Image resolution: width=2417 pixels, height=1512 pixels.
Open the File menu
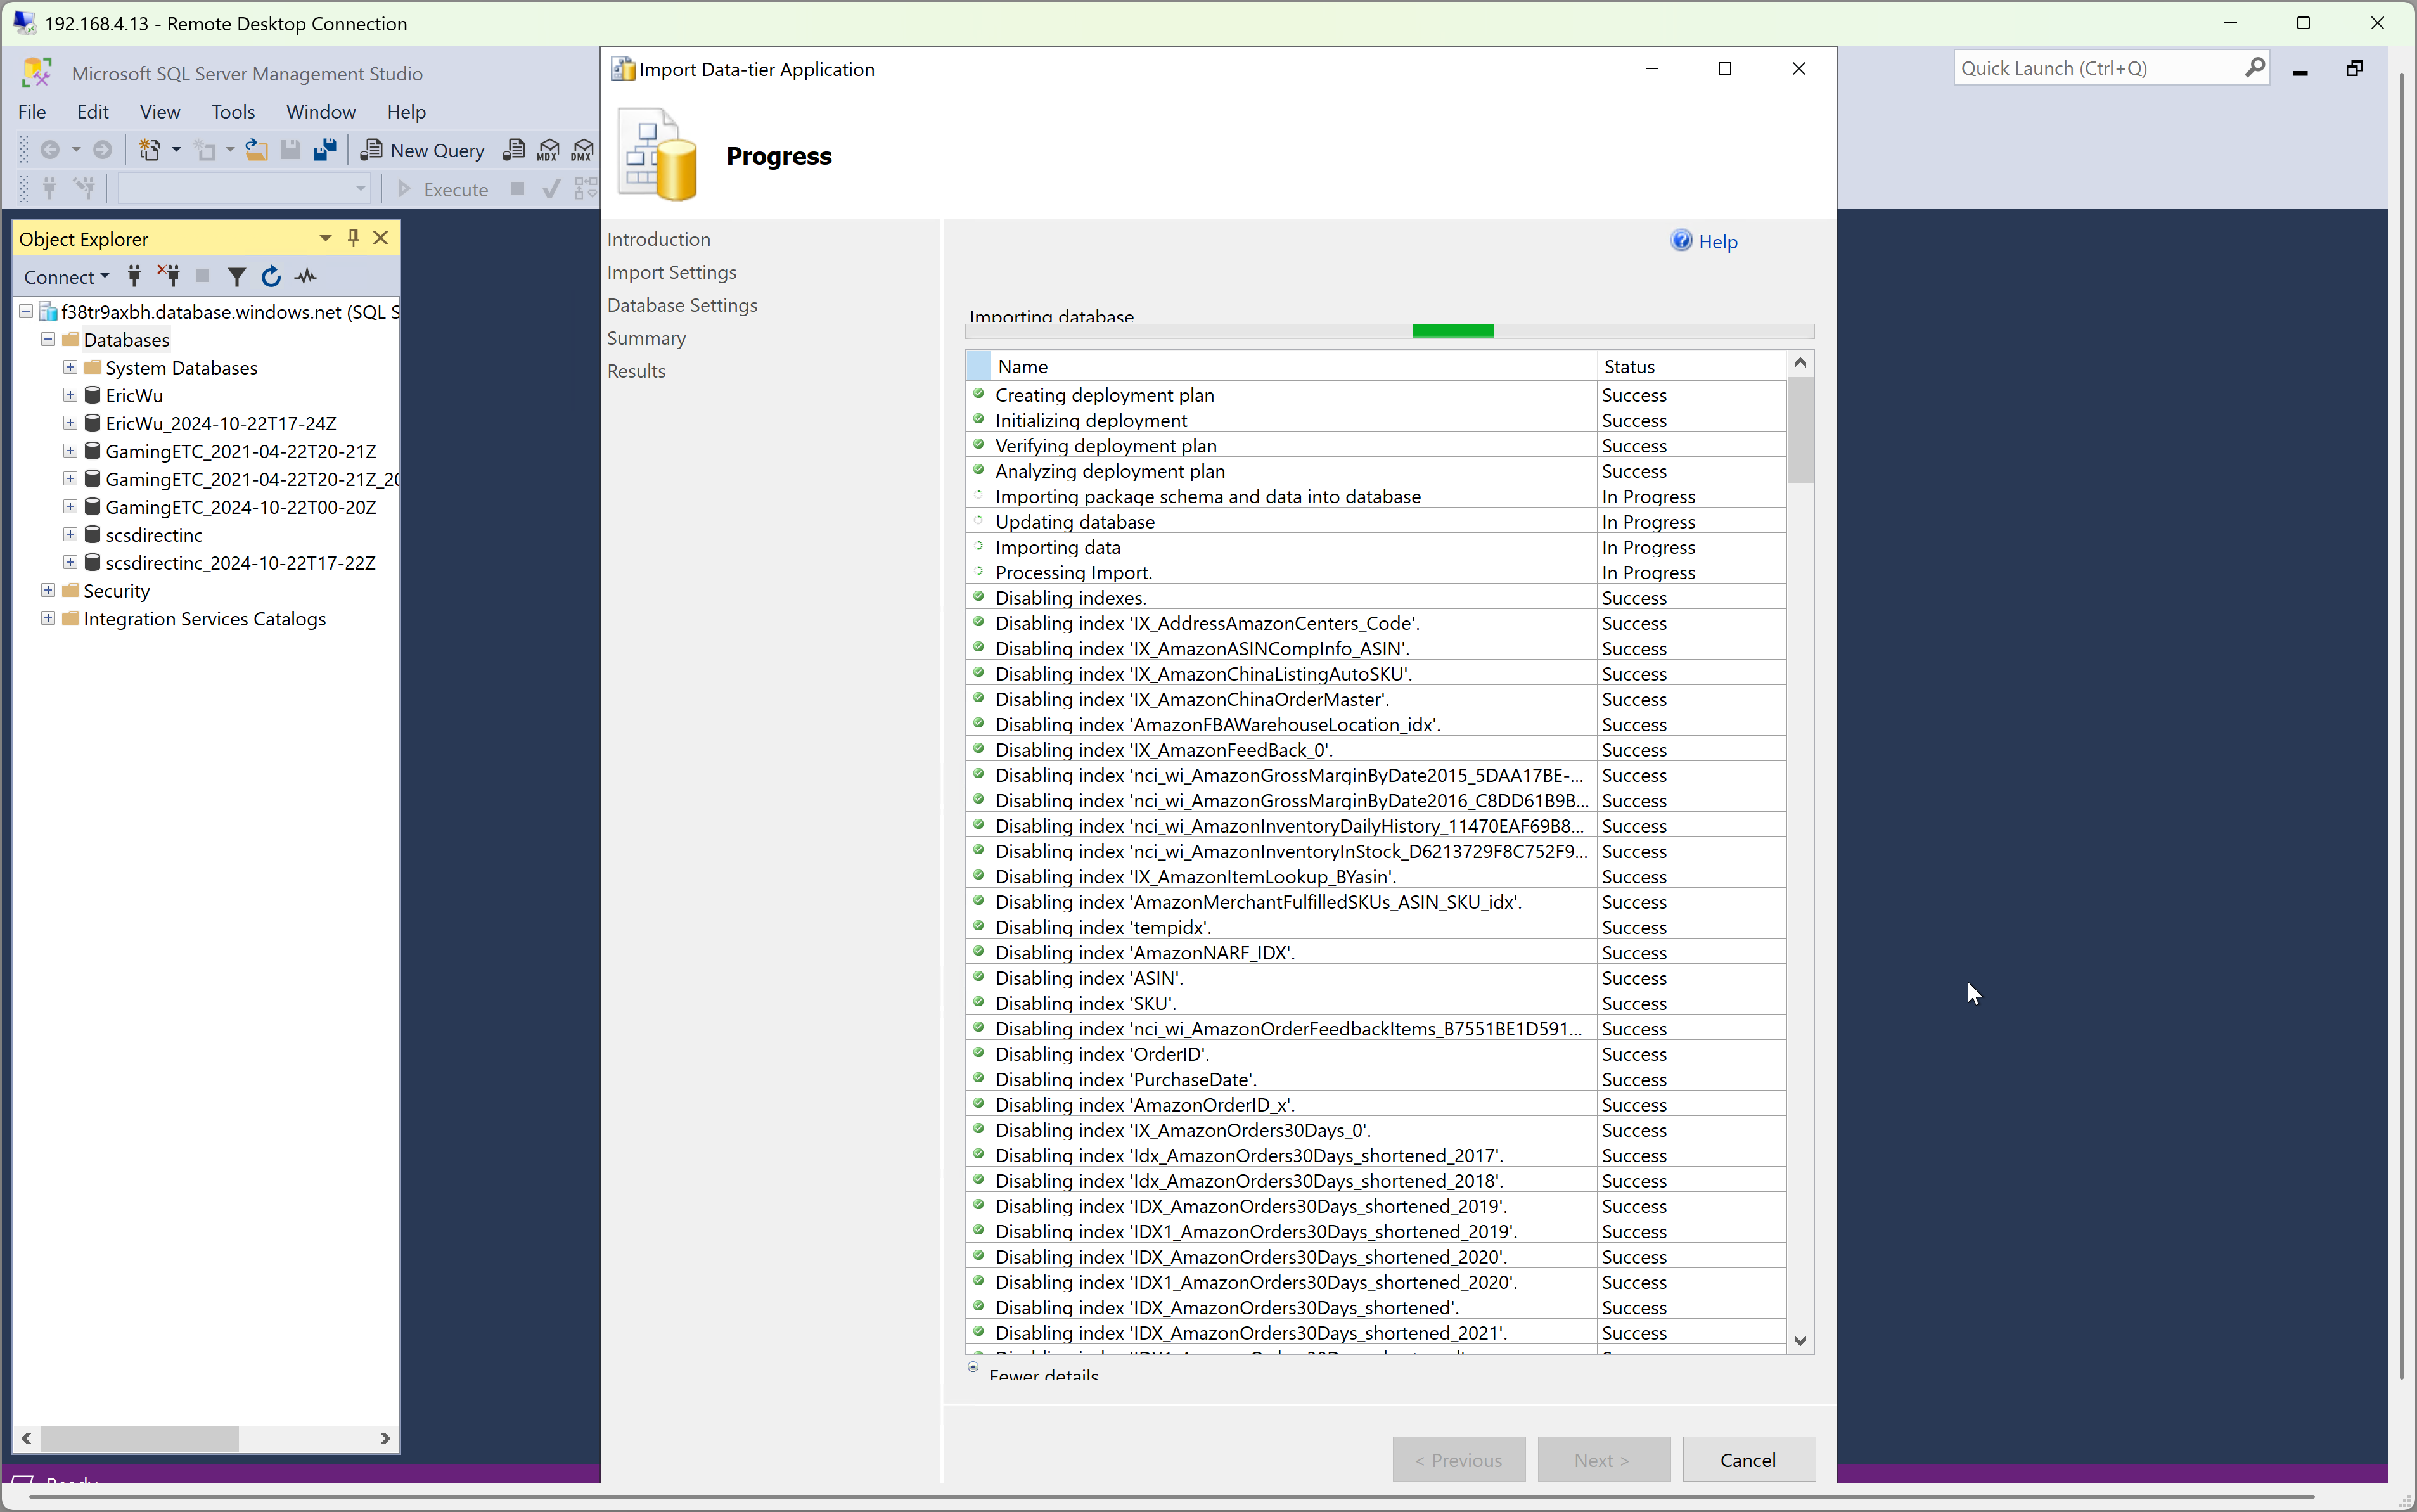pos(32,112)
